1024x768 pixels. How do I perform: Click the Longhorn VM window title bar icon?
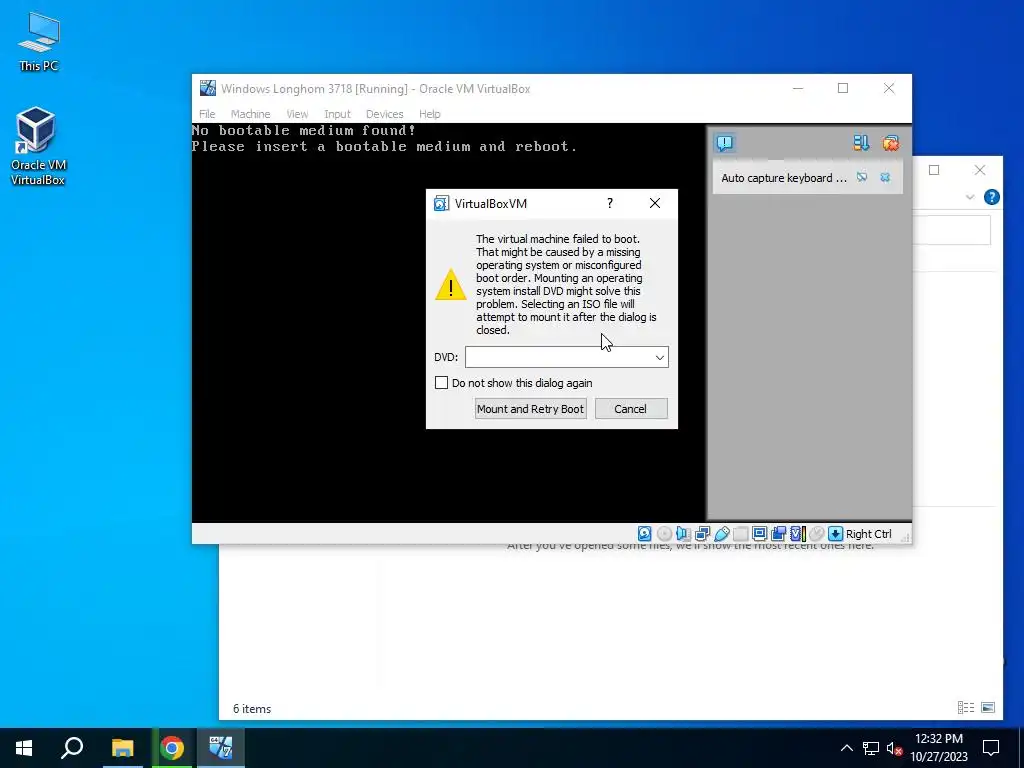(208, 88)
